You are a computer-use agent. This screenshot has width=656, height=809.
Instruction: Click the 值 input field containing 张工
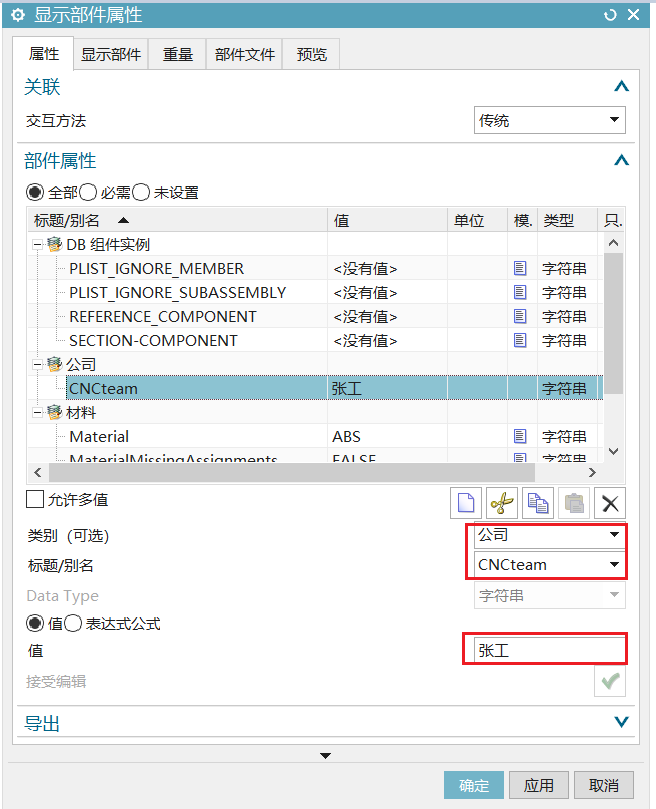tap(550, 650)
